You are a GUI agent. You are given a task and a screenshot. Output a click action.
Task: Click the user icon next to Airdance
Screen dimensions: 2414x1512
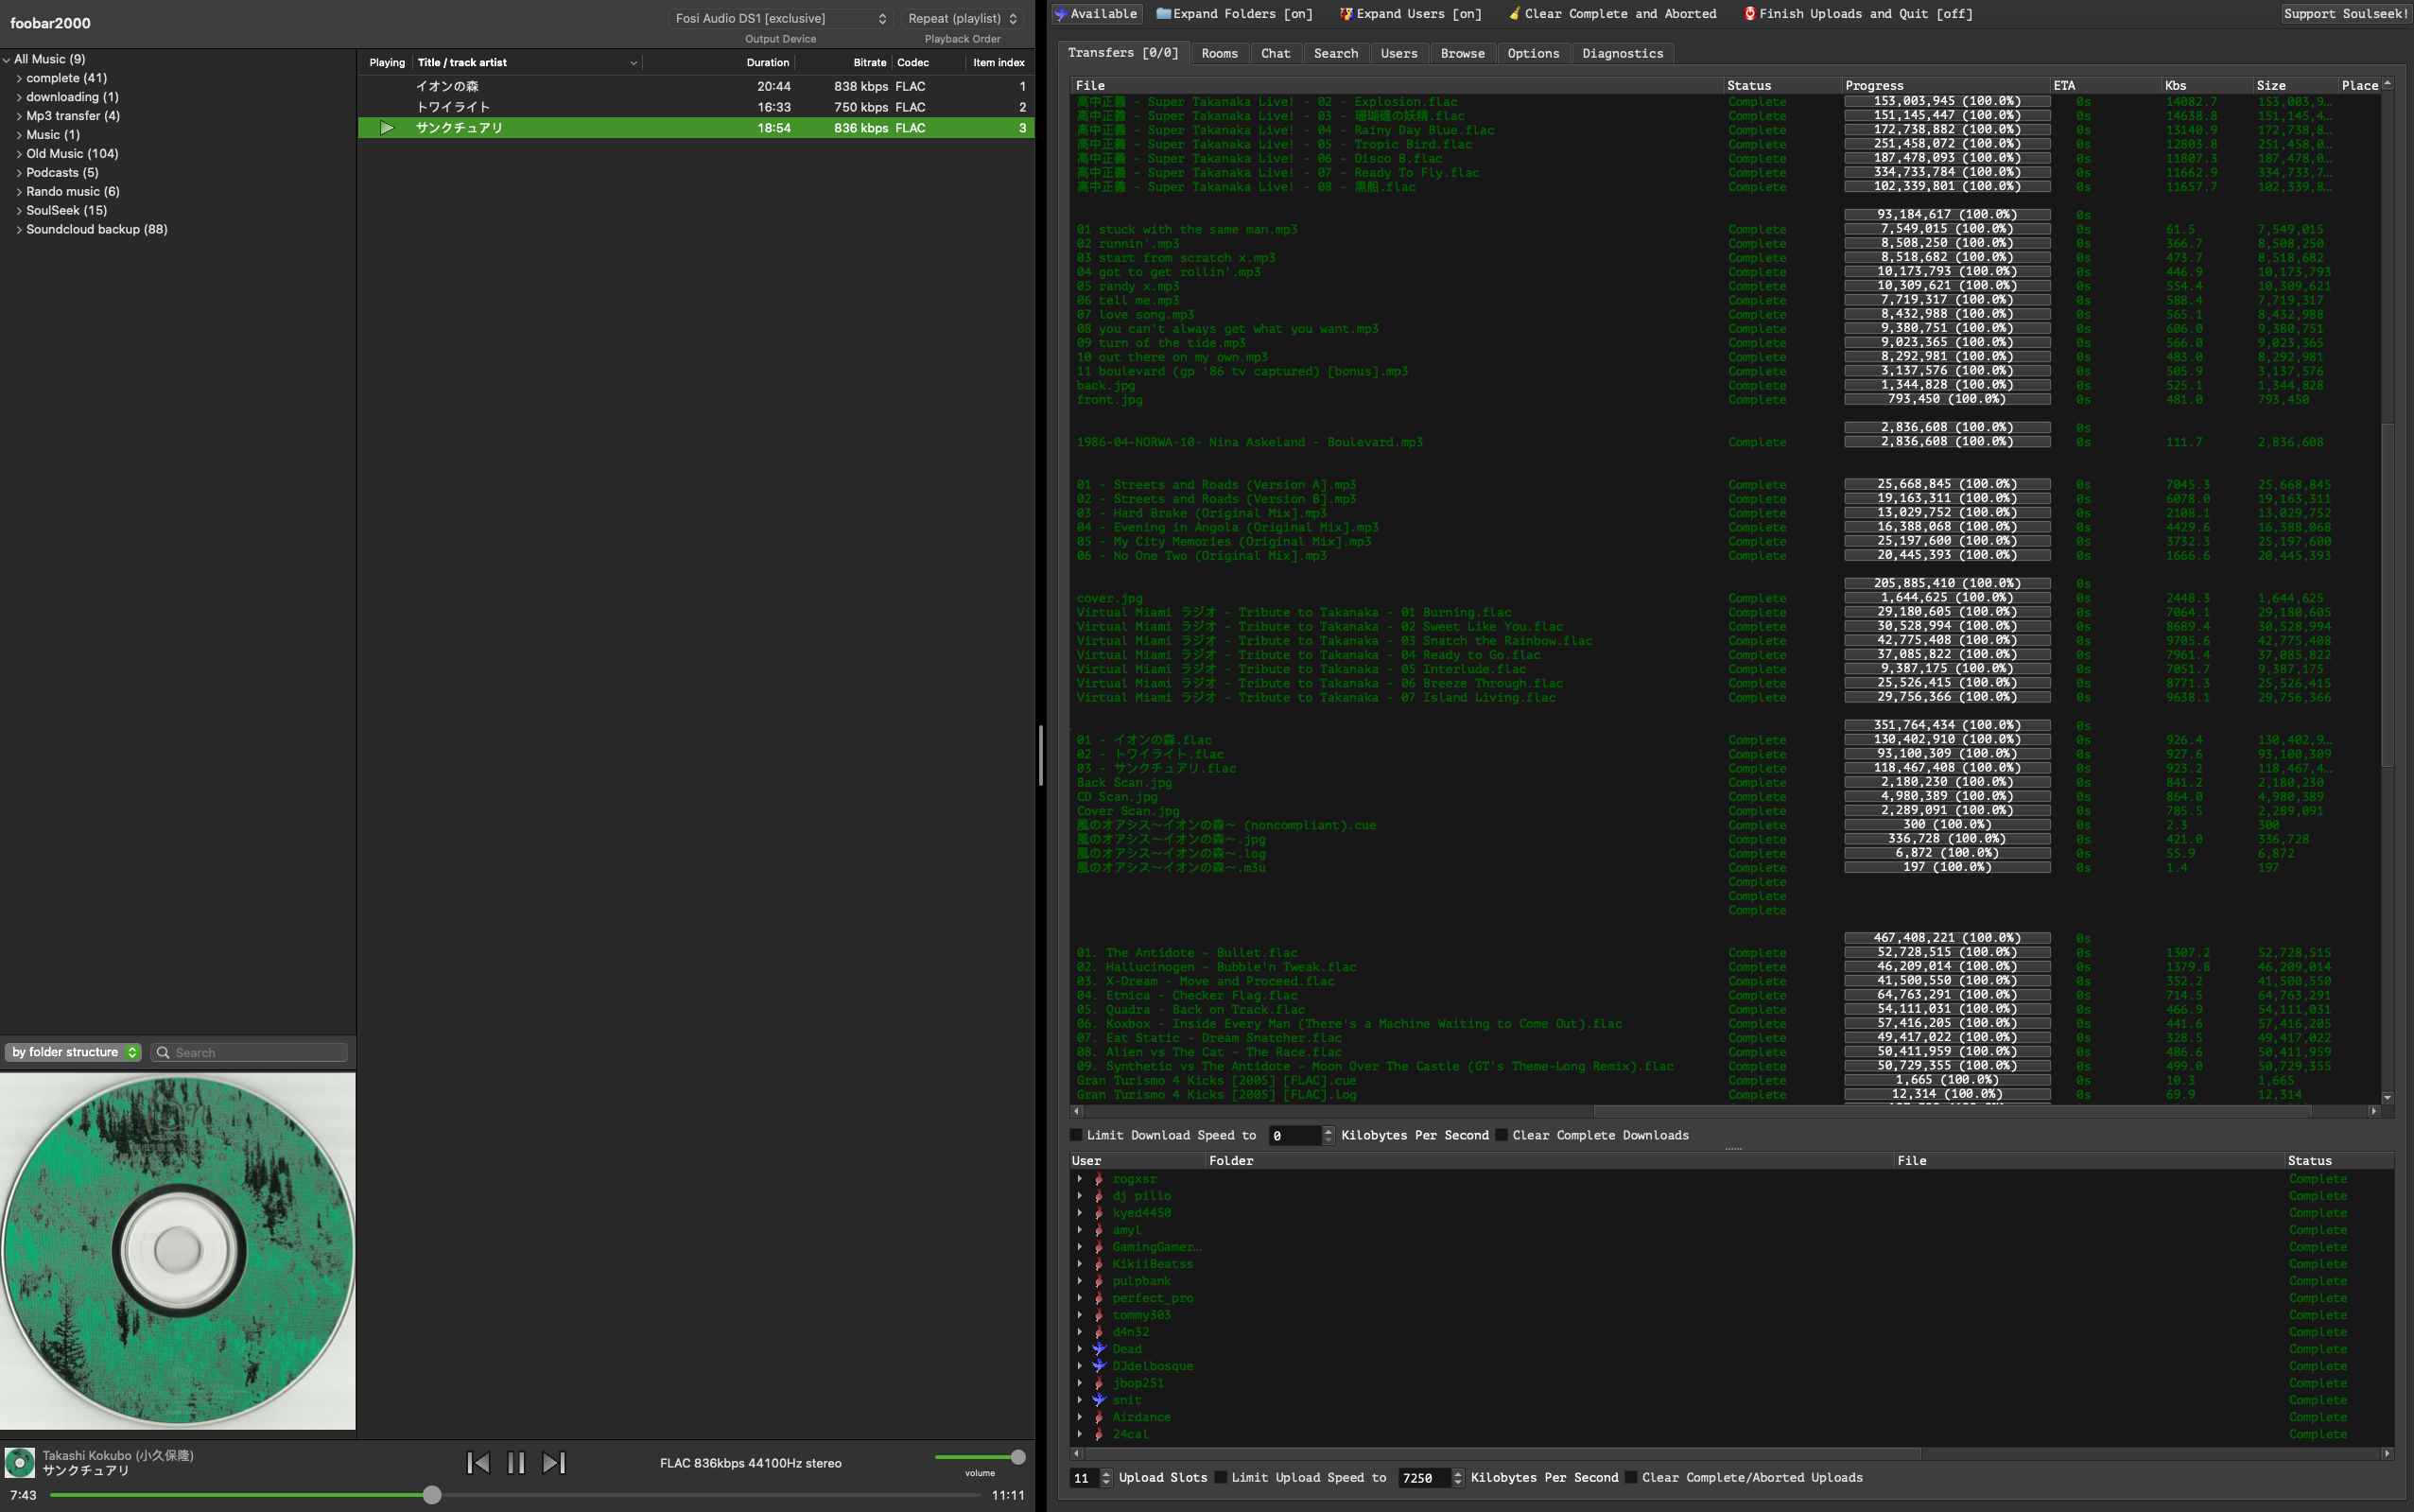tap(1099, 1417)
